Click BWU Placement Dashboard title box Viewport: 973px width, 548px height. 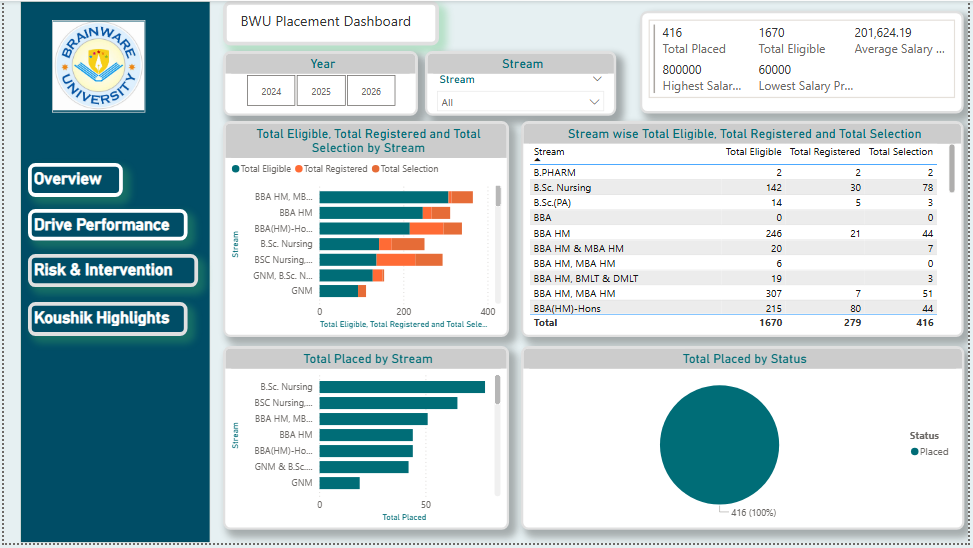pos(331,24)
